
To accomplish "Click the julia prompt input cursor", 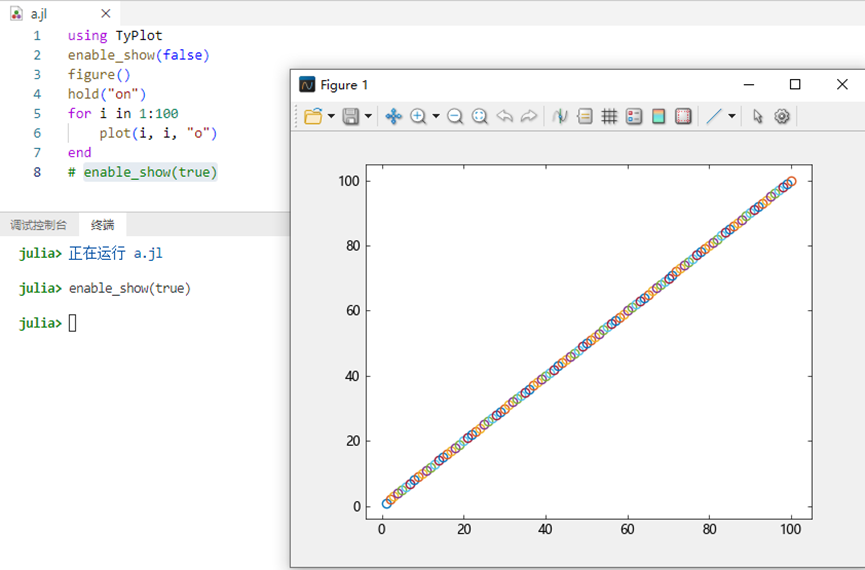I will [72, 323].
